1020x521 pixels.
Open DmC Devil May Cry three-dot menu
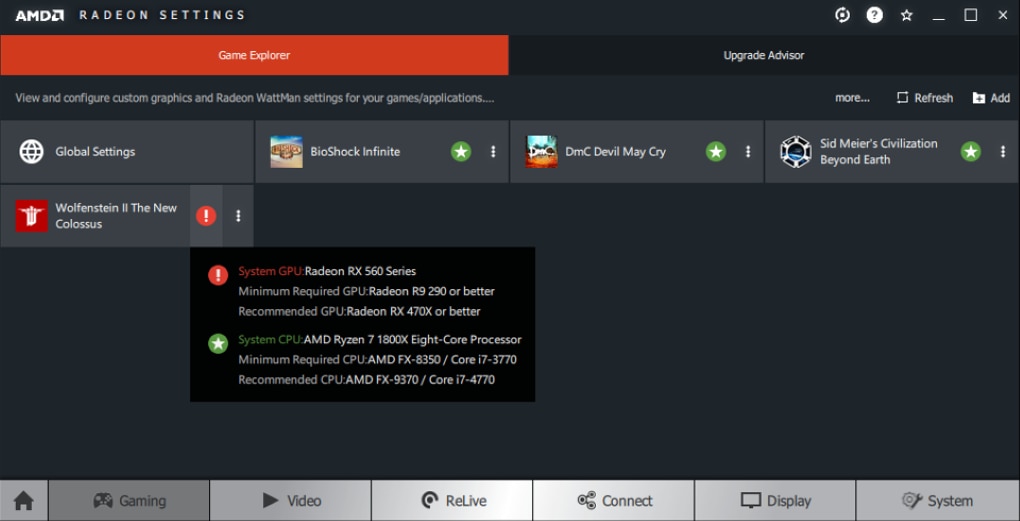[x=747, y=152]
